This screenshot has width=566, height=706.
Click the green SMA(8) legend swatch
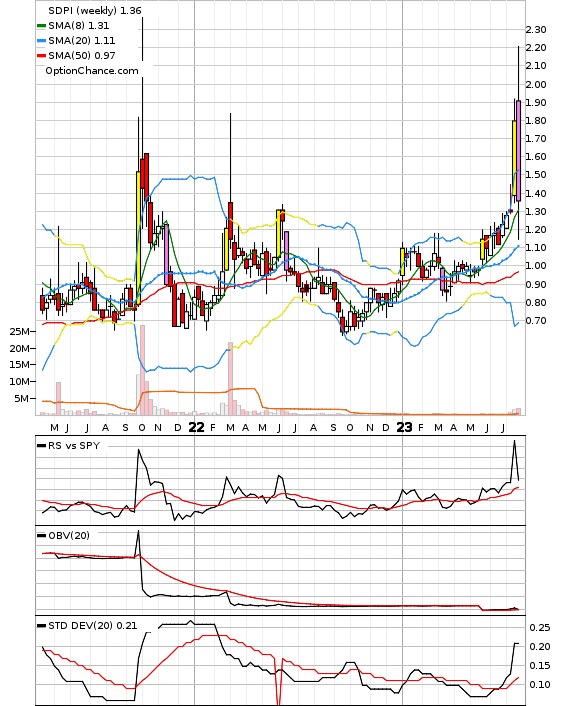coord(41,26)
